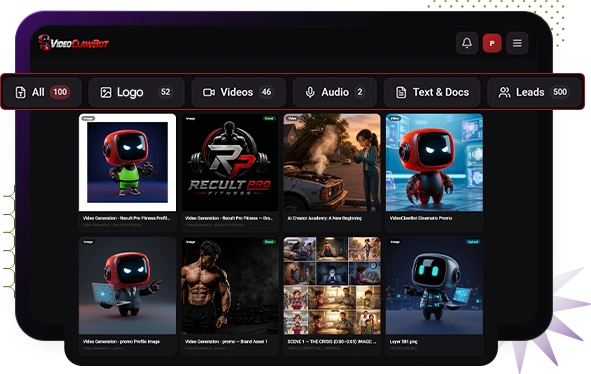Screen dimensions: 591x374
Task: Click 'AI Creator Academy: A New Beginning' title
Action: coord(325,218)
